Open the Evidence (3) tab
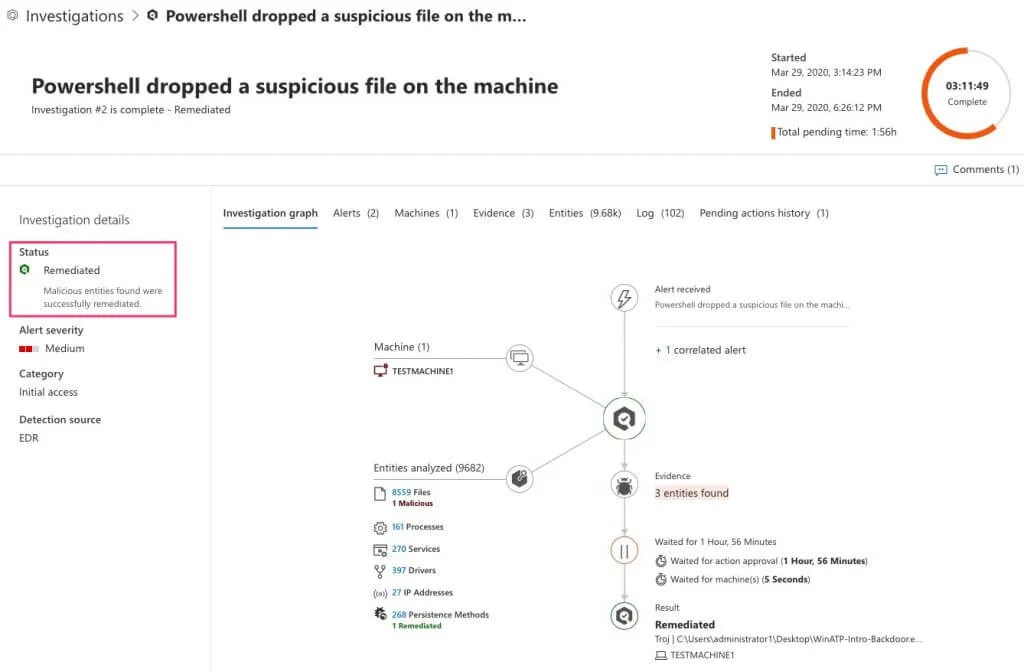Screen dimensions: 1024x672 pyautogui.click(x=503, y=213)
